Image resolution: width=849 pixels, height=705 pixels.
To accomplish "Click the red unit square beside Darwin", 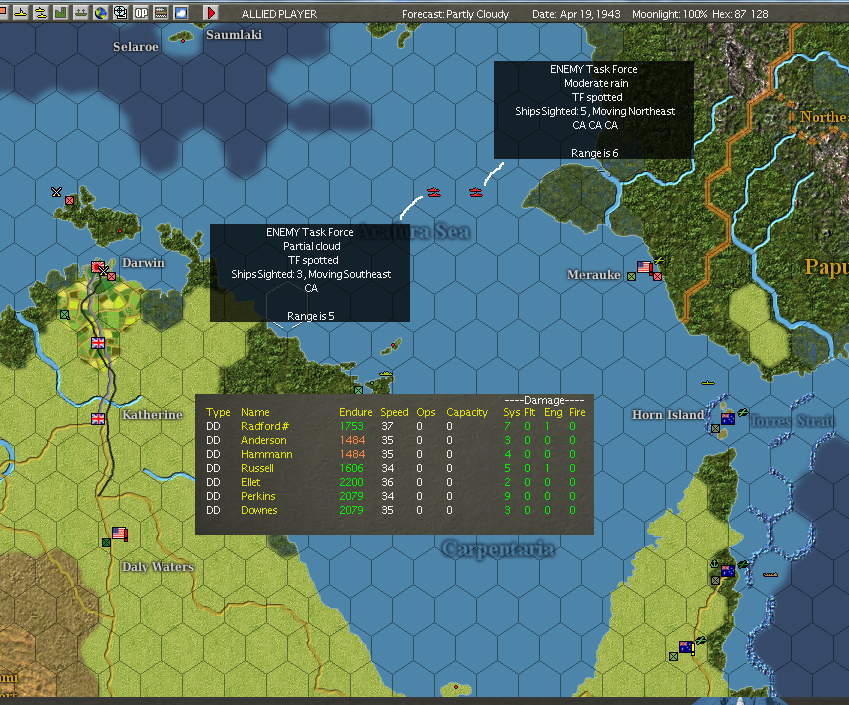I will [112, 276].
